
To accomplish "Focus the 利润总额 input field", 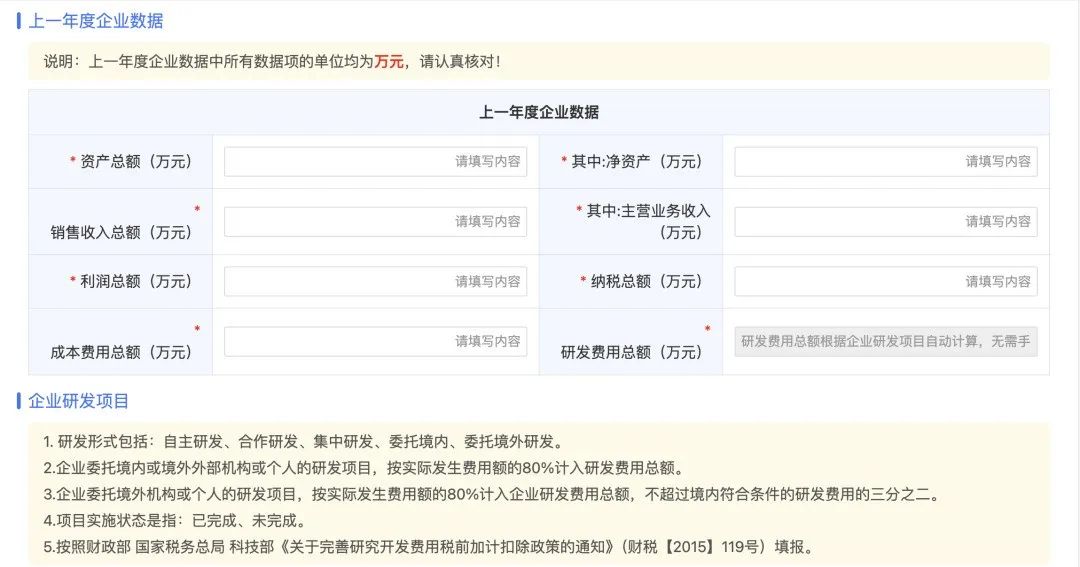I will 375,281.
